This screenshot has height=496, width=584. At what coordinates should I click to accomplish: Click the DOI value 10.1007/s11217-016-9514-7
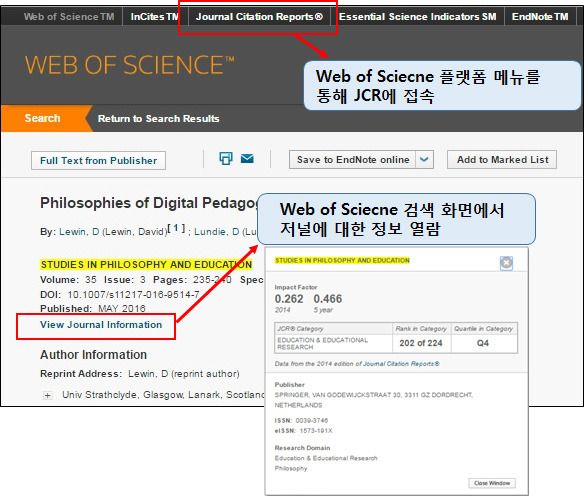133,295
